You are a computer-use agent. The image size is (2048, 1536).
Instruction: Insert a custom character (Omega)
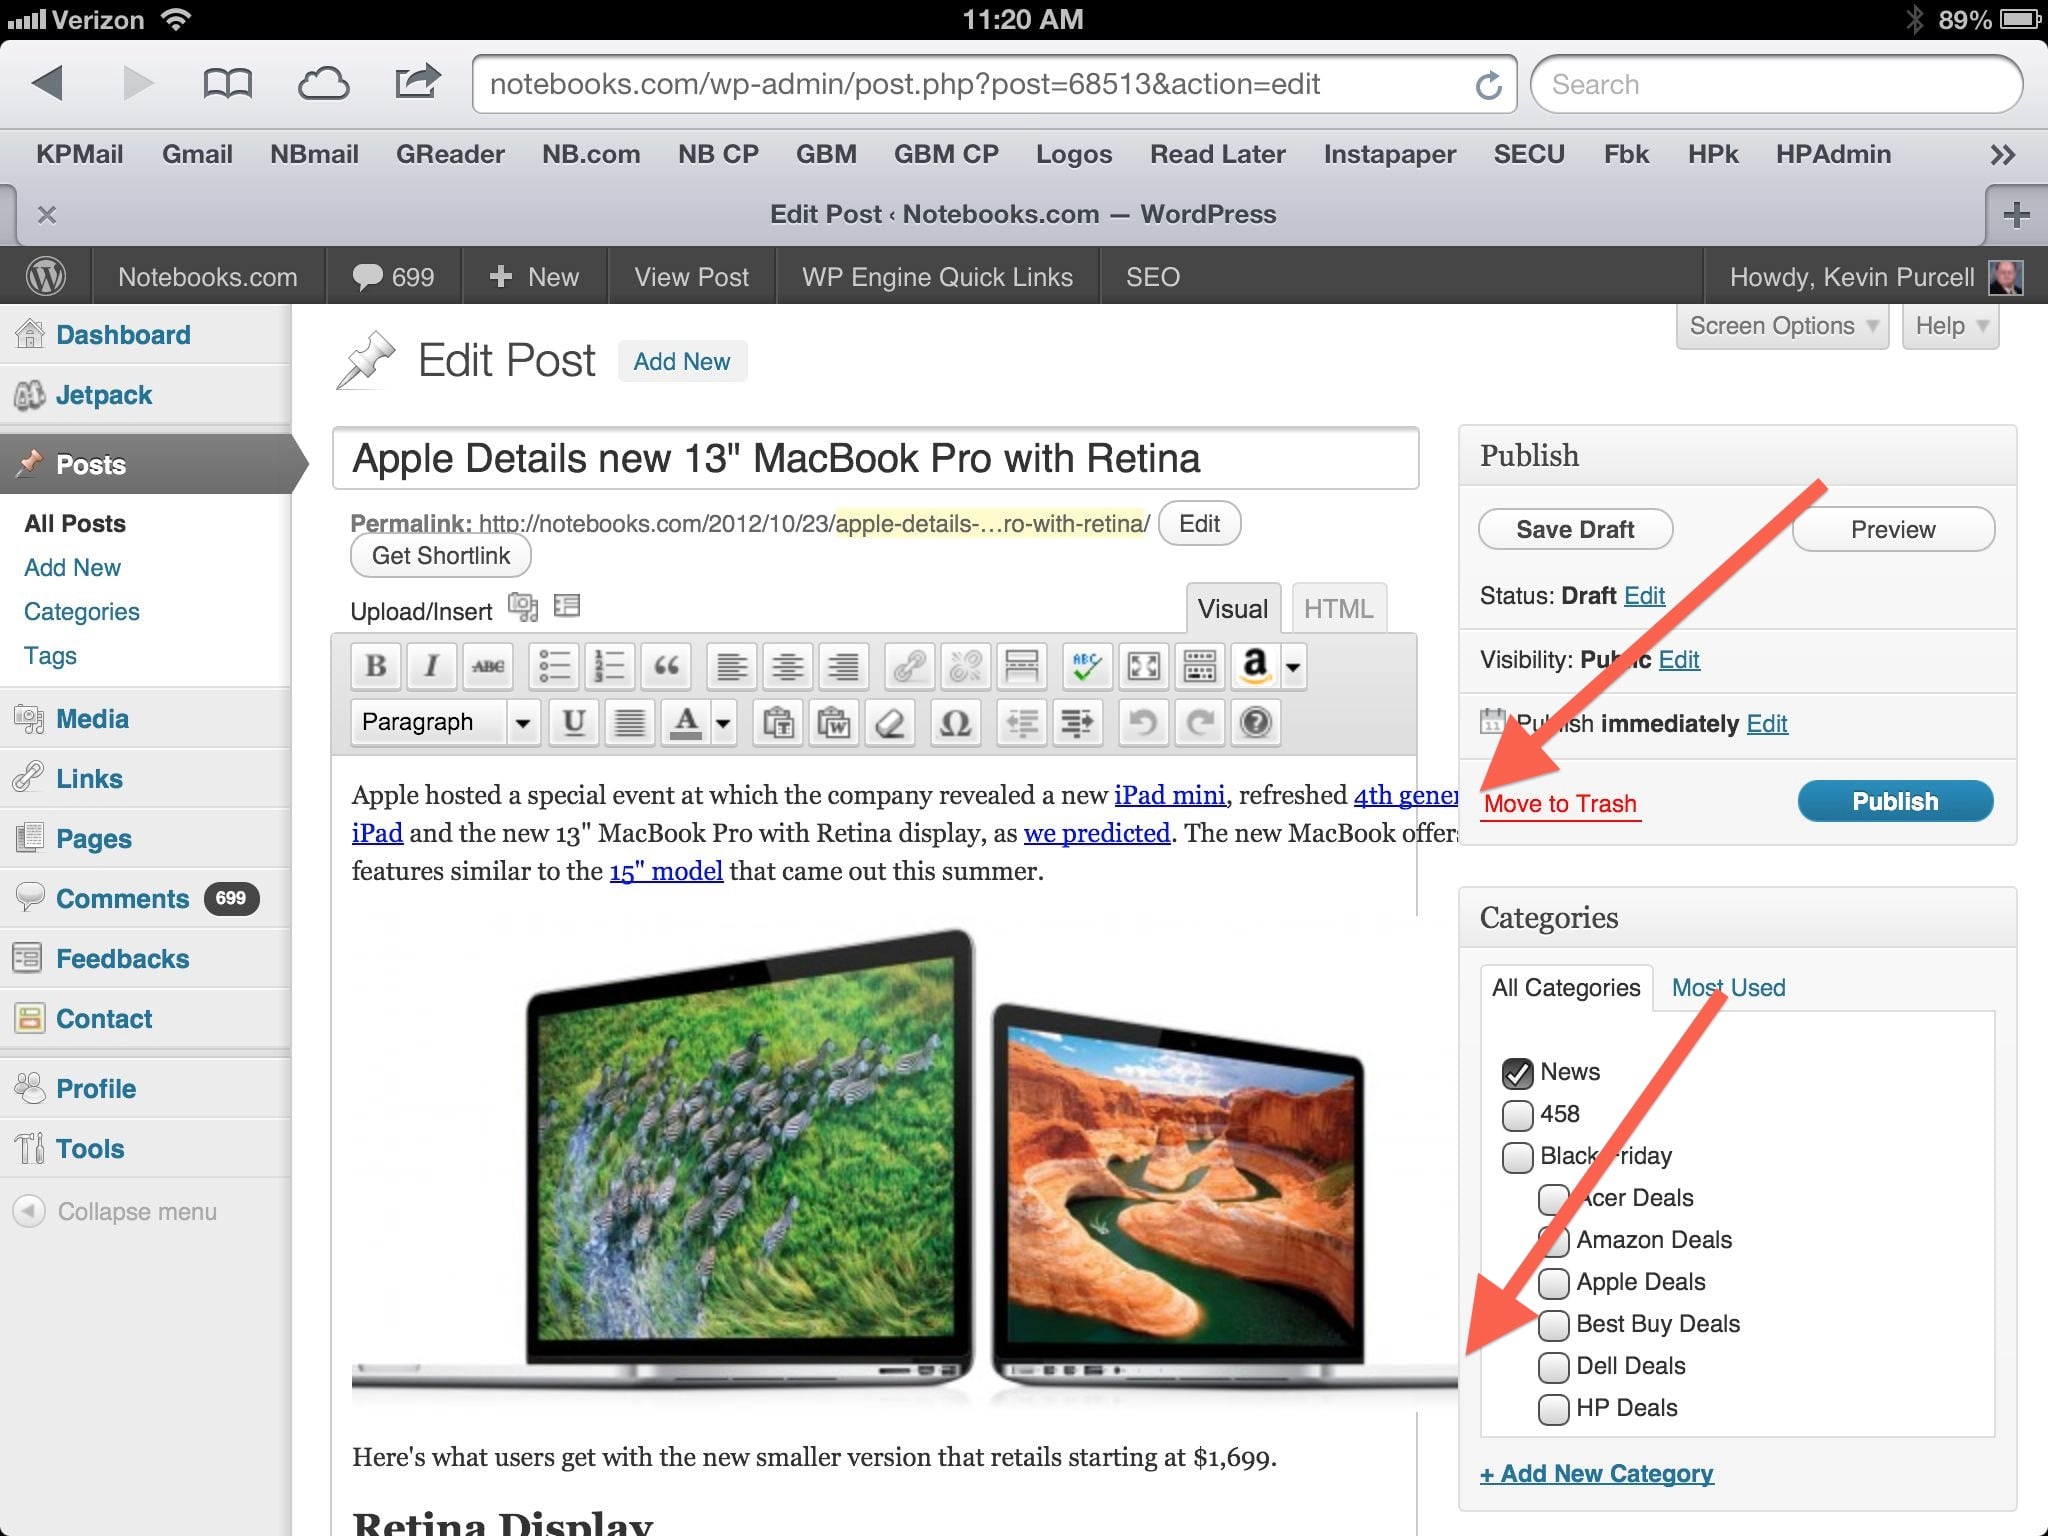[956, 722]
